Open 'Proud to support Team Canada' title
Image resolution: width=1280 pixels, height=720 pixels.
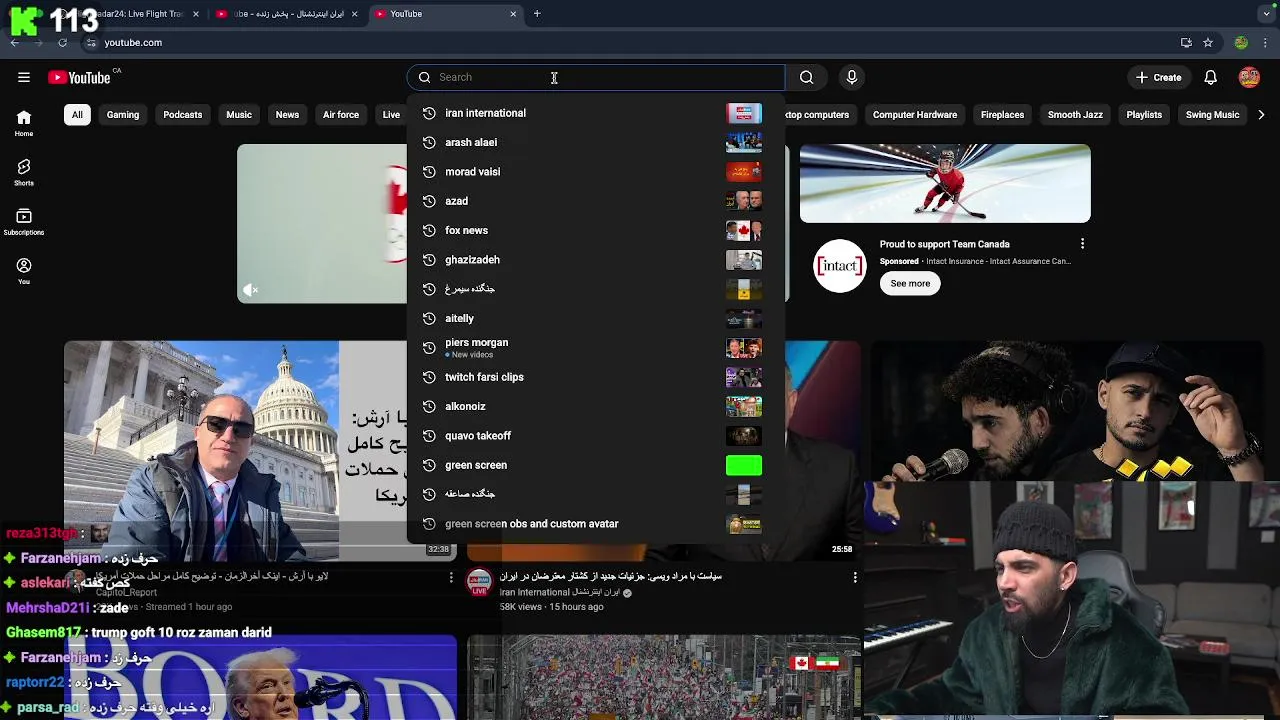pyautogui.click(x=944, y=244)
